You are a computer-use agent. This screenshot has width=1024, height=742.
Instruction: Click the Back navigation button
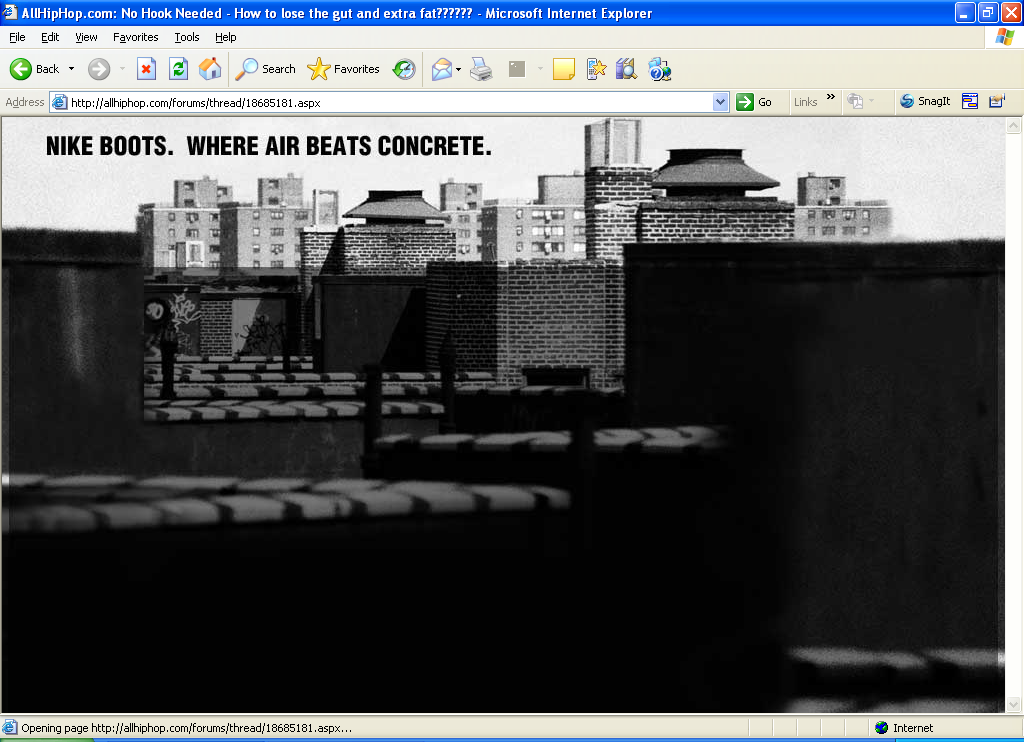tap(34, 69)
